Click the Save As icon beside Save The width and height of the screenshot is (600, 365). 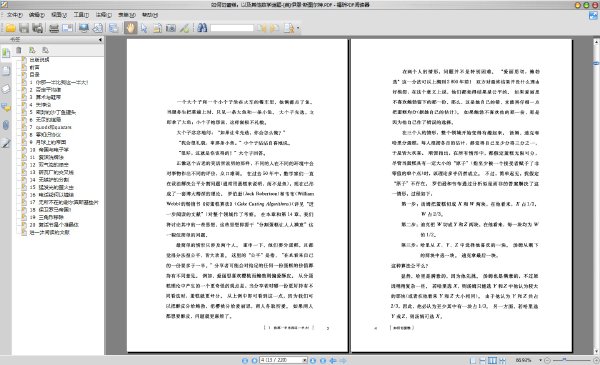38,28
